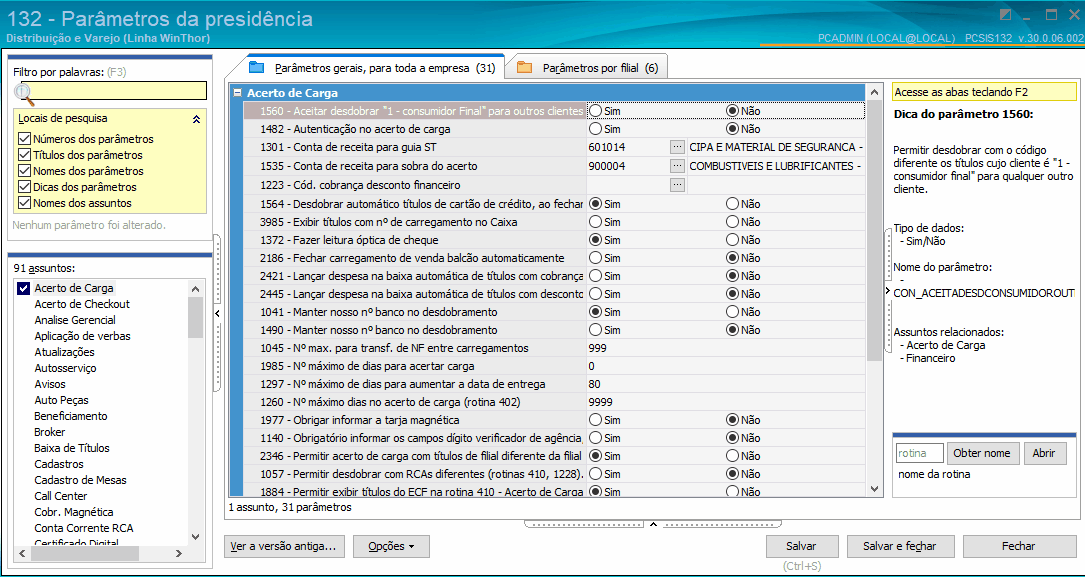Click left panel collapse arrow splitter
This screenshot has width=1085, height=577.
[x=217, y=314]
